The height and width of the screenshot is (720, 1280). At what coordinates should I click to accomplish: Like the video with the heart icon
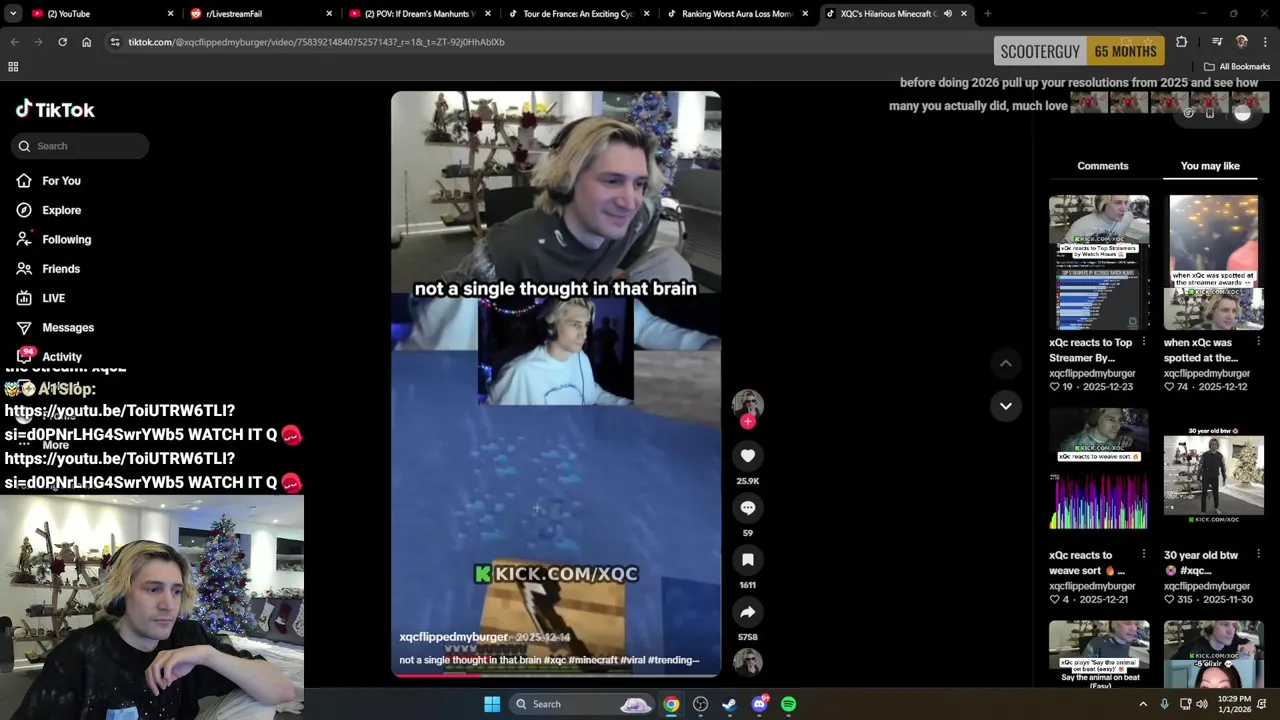point(747,456)
